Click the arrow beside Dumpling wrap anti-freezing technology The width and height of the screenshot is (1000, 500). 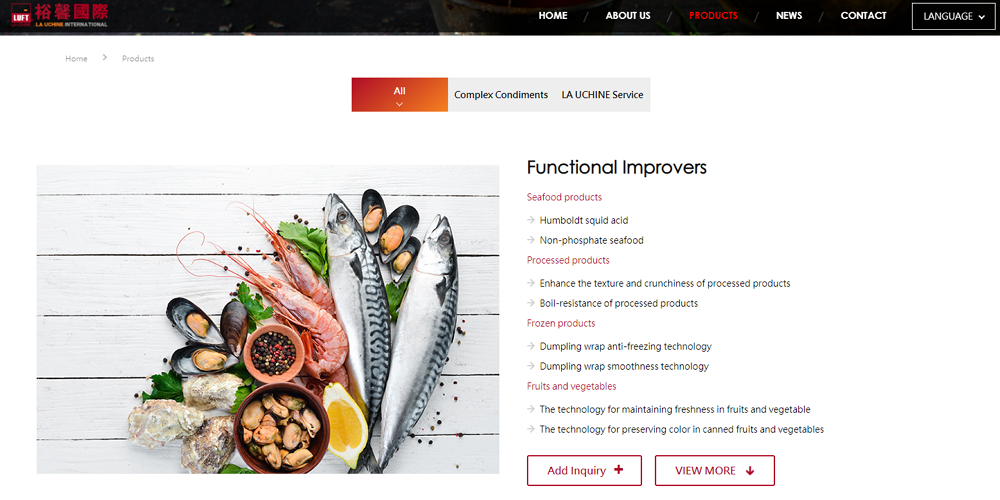pos(531,346)
